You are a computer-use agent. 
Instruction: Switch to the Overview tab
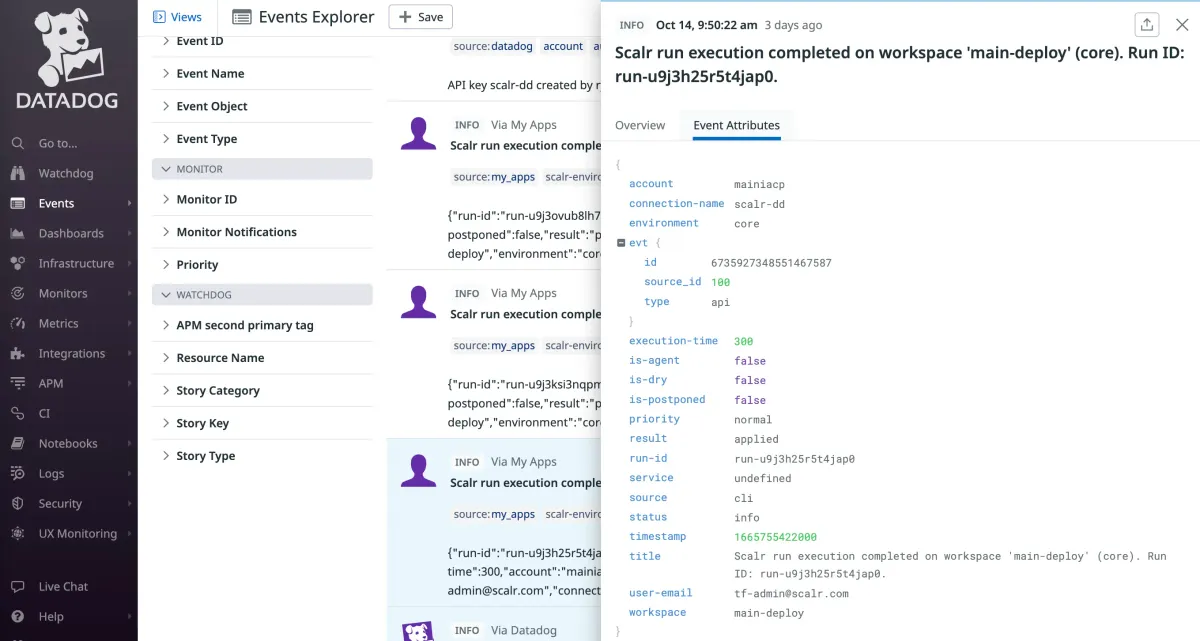click(640, 125)
